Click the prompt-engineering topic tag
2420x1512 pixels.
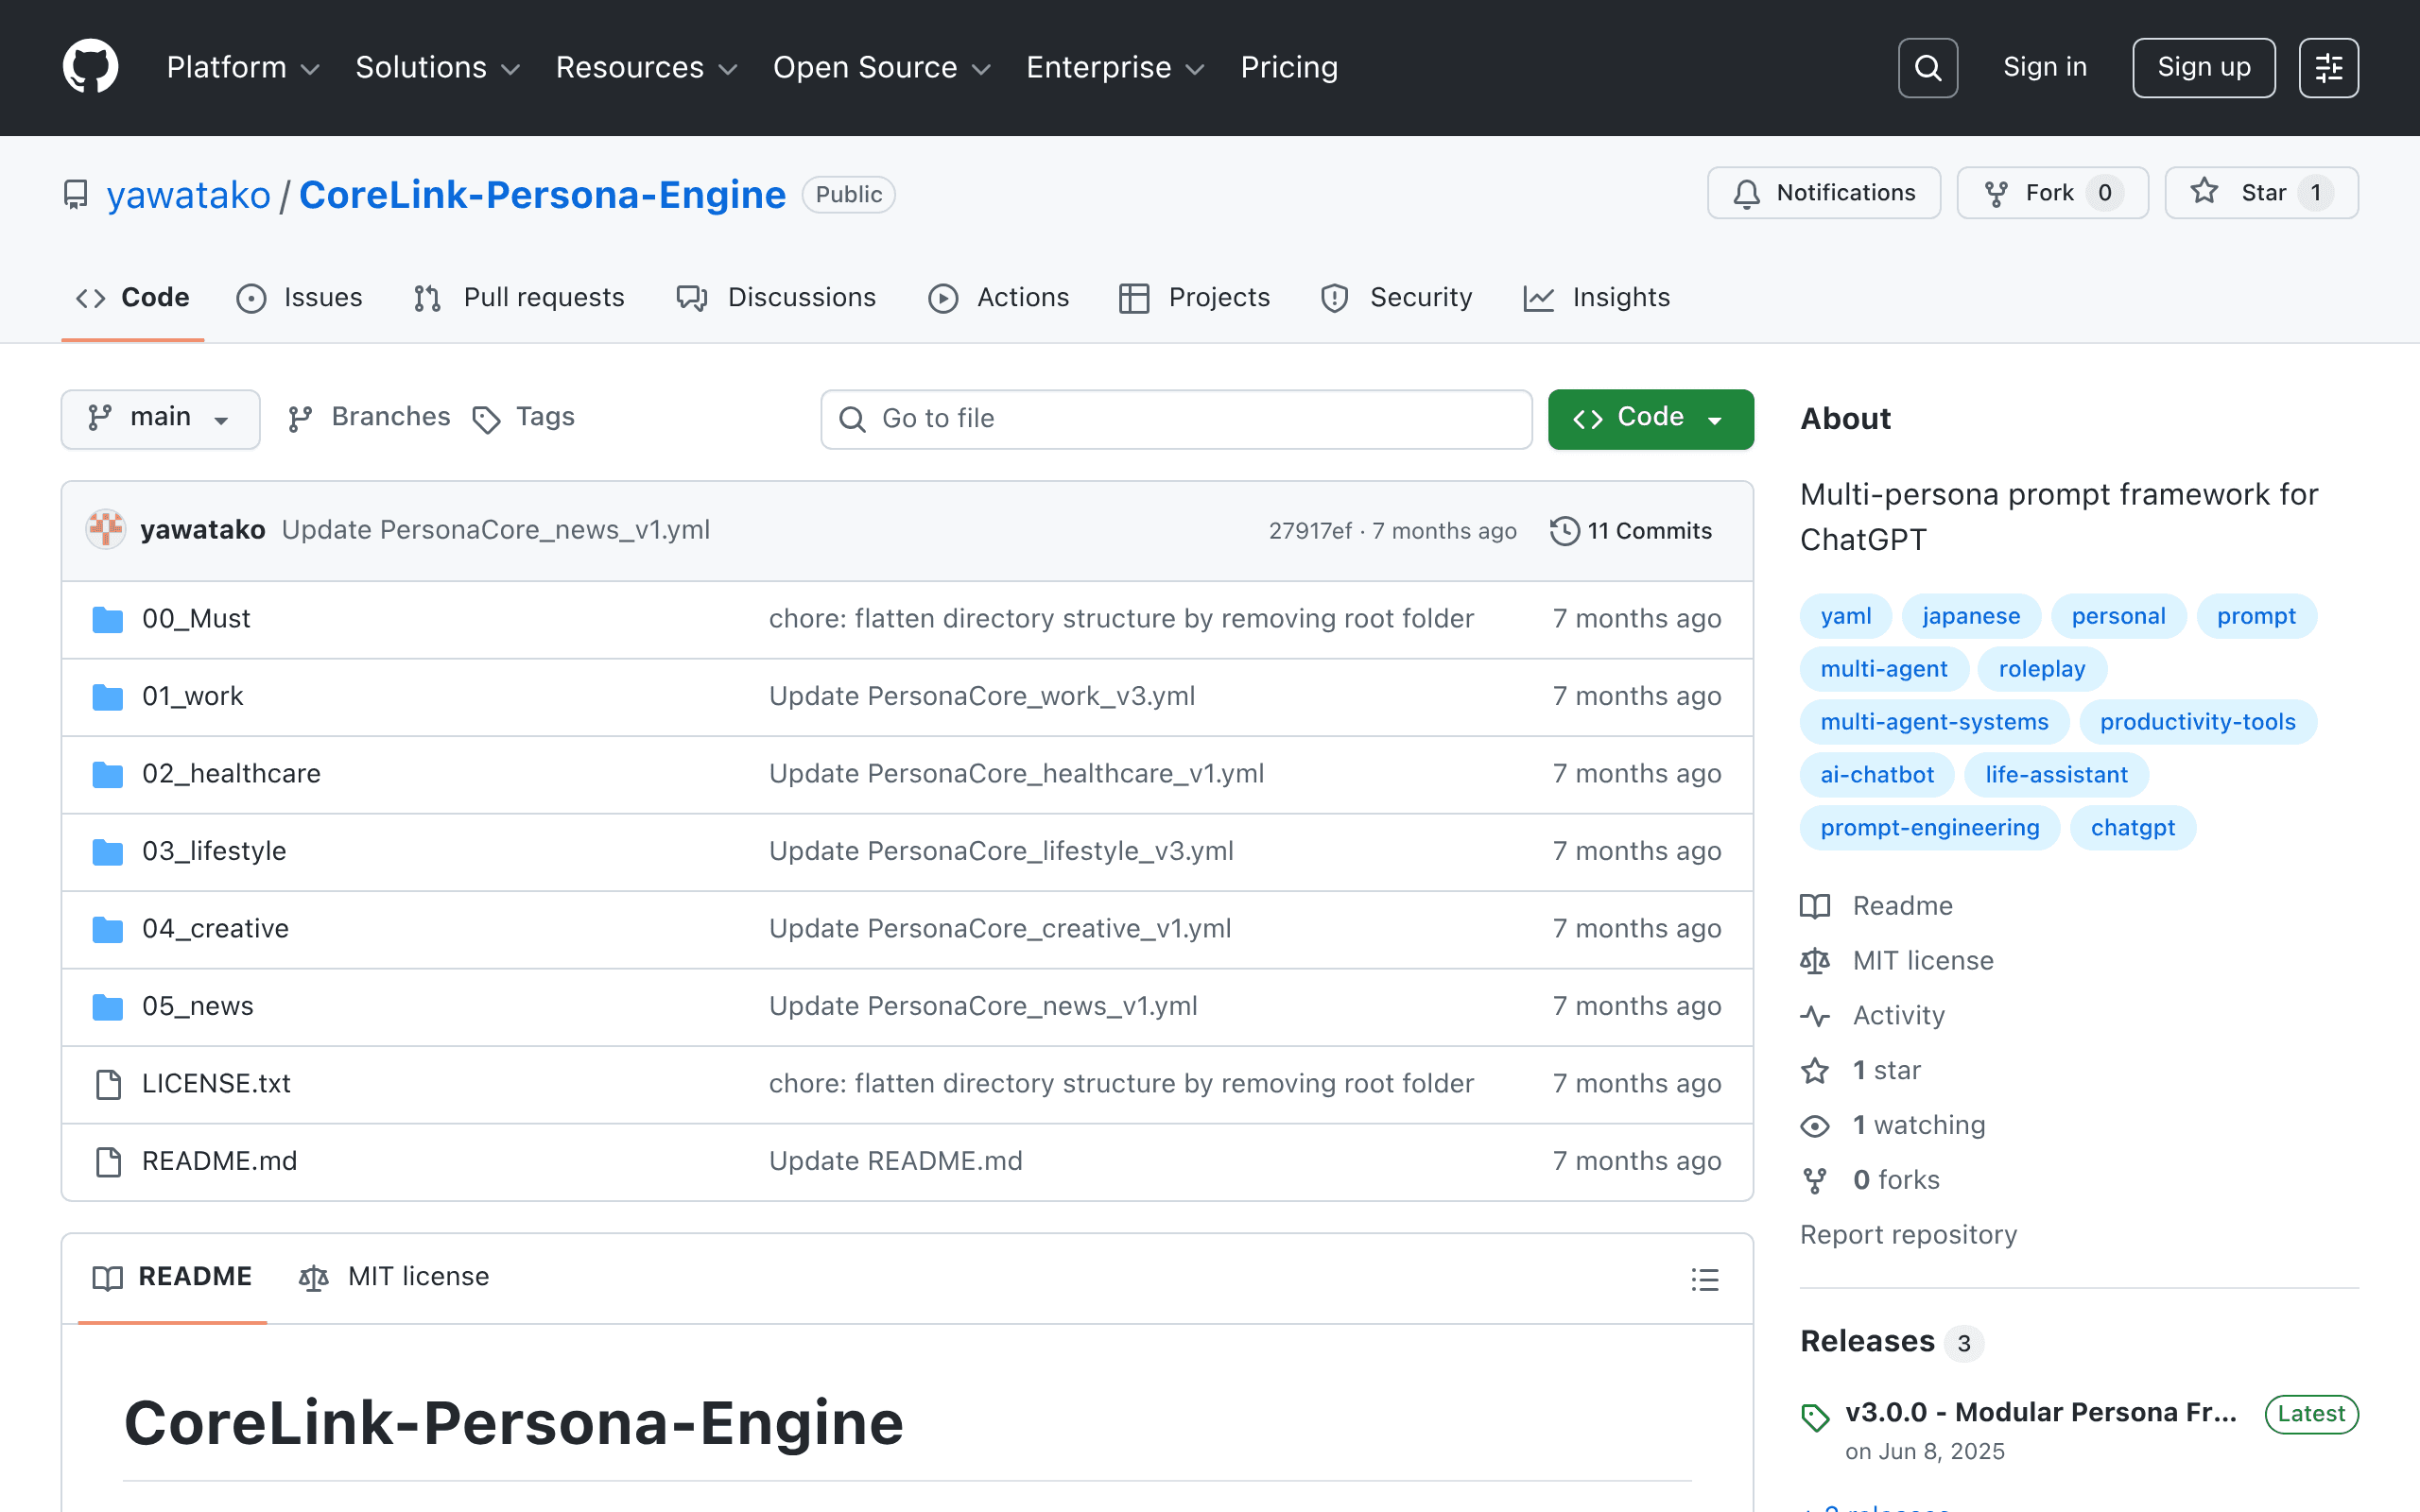[1929, 828]
